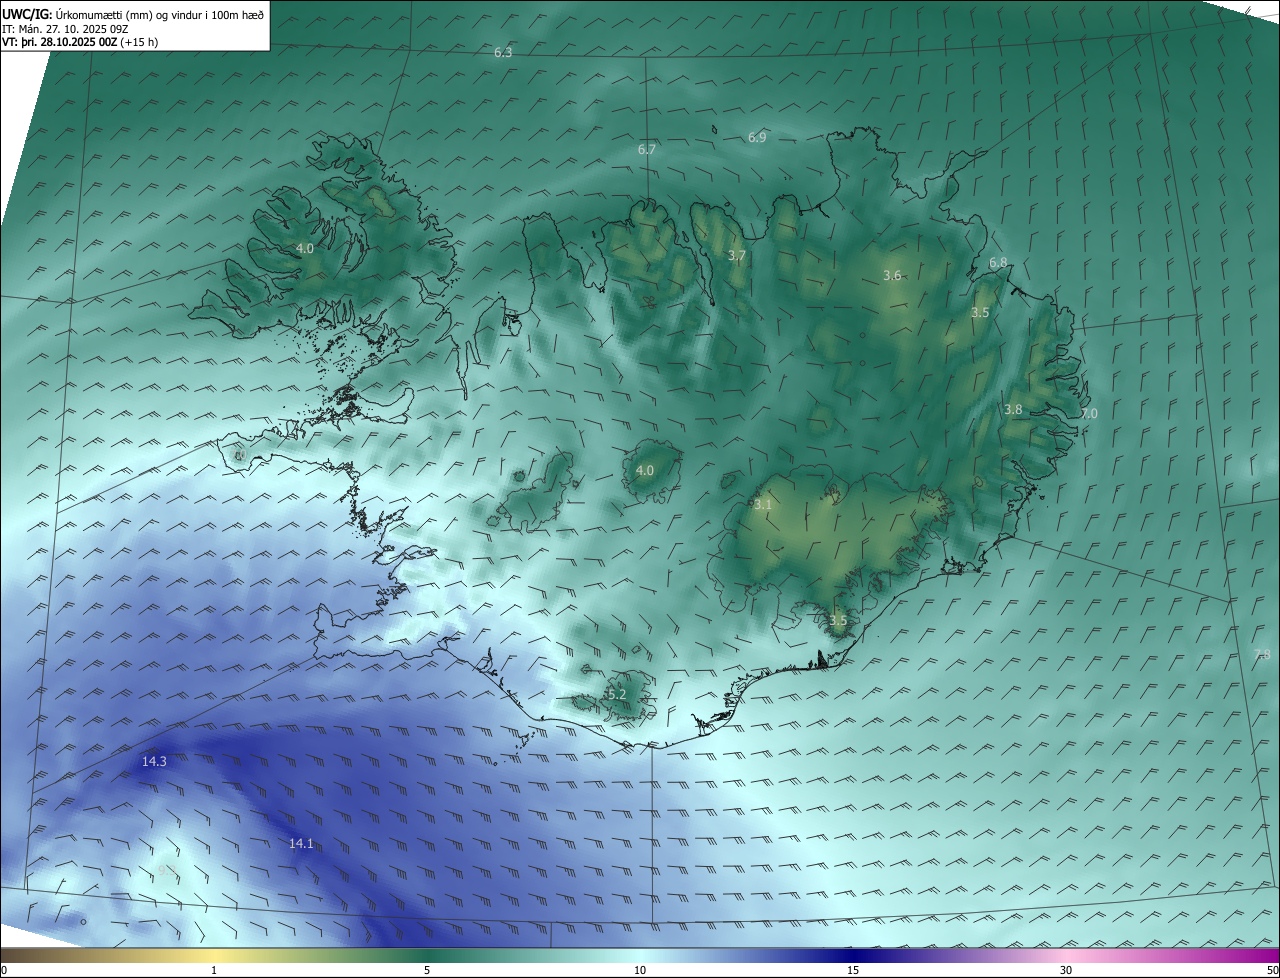Click the color bar tick label 1
Image resolution: width=1280 pixels, height=978 pixels.
point(214,970)
